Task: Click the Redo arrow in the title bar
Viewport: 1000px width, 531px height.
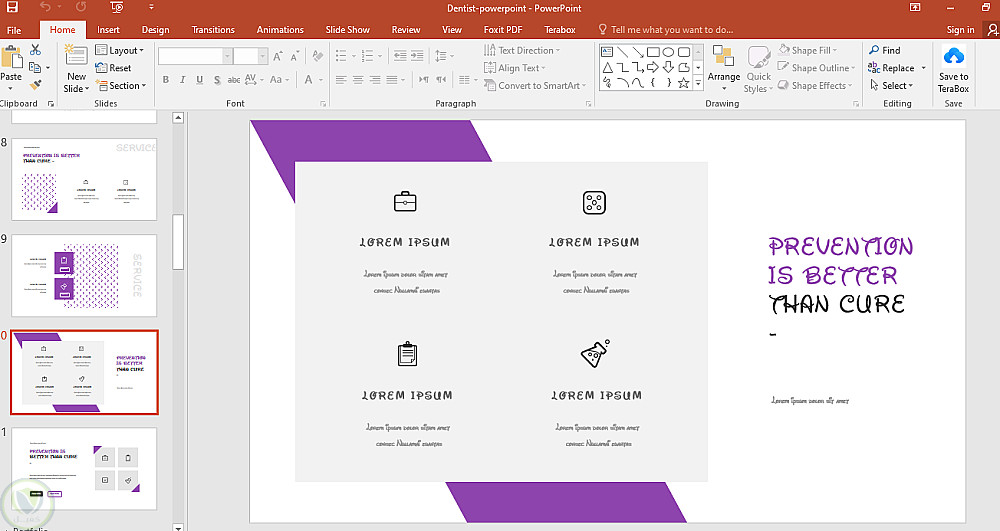Action: 81,8
